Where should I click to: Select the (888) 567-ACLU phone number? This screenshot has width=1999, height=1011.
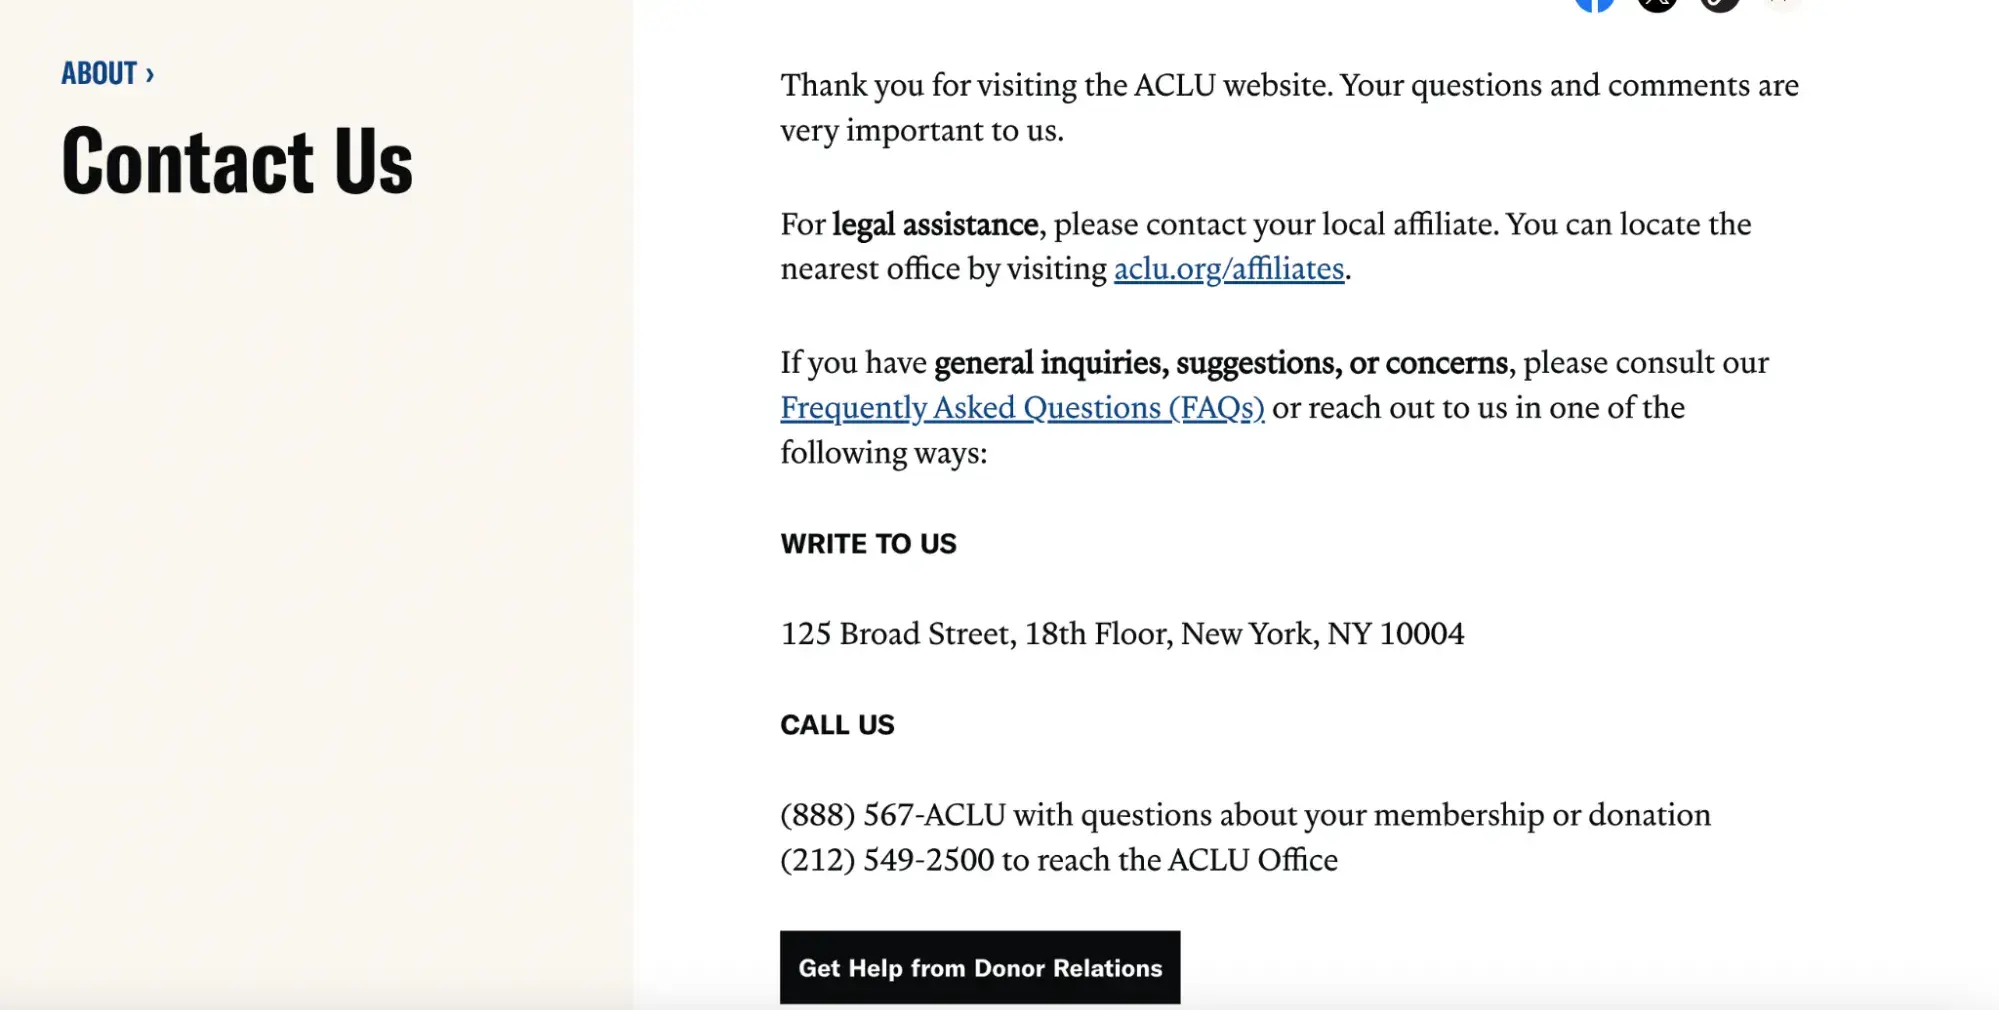[x=892, y=815]
